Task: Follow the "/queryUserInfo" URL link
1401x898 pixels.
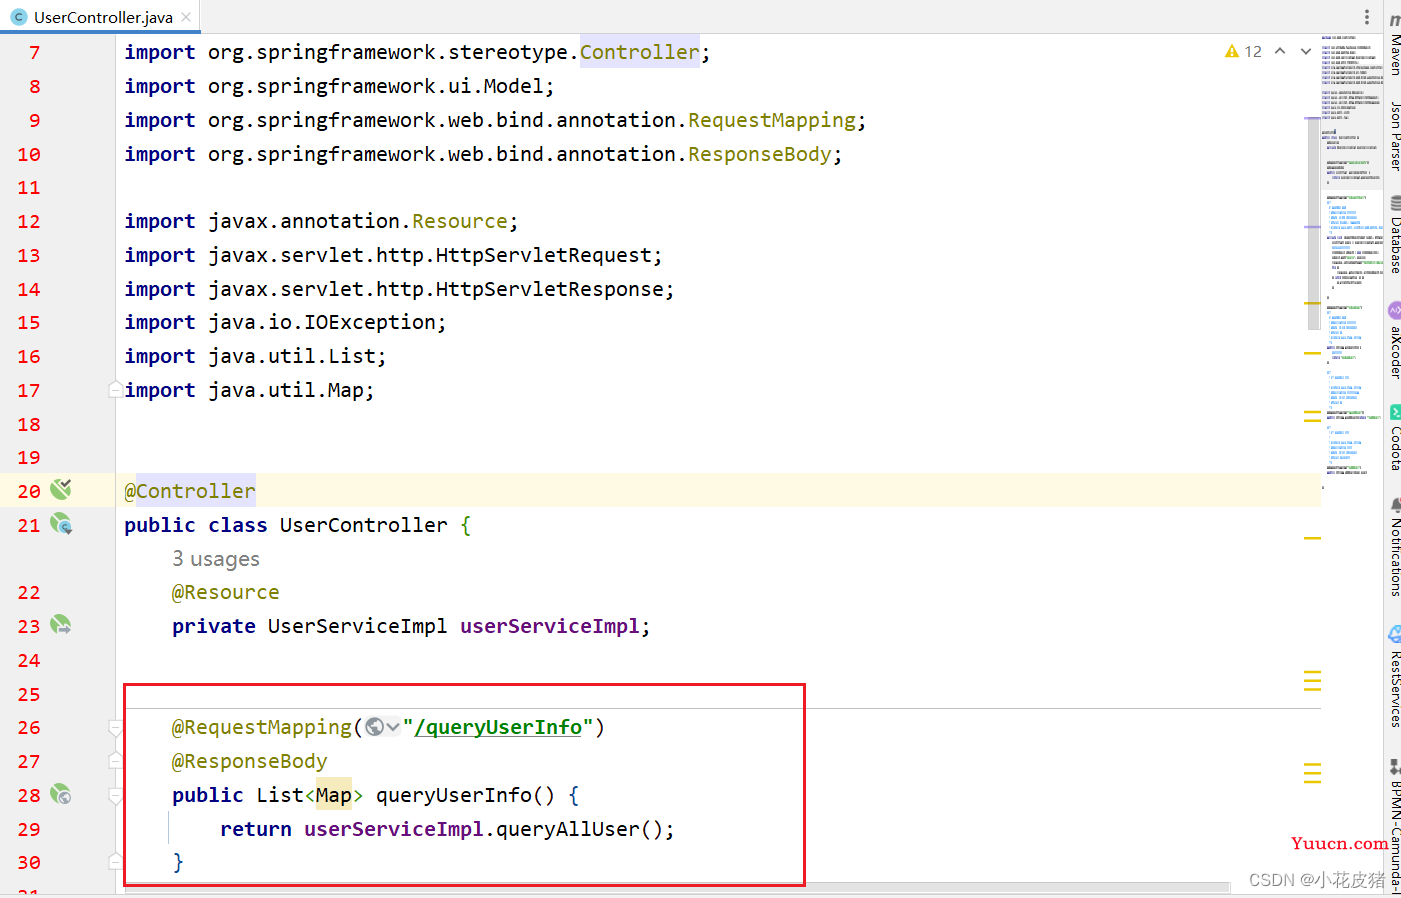Action: tap(498, 727)
